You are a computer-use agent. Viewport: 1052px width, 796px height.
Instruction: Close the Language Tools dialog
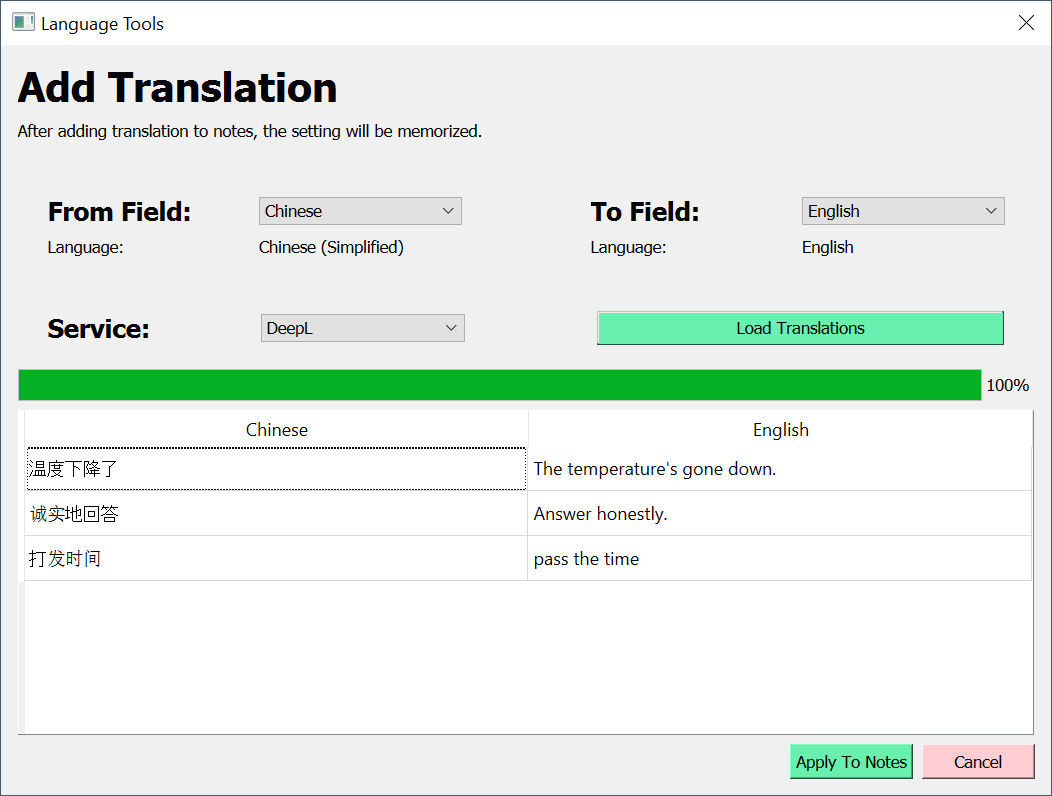pyautogui.click(x=1026, y=23)
